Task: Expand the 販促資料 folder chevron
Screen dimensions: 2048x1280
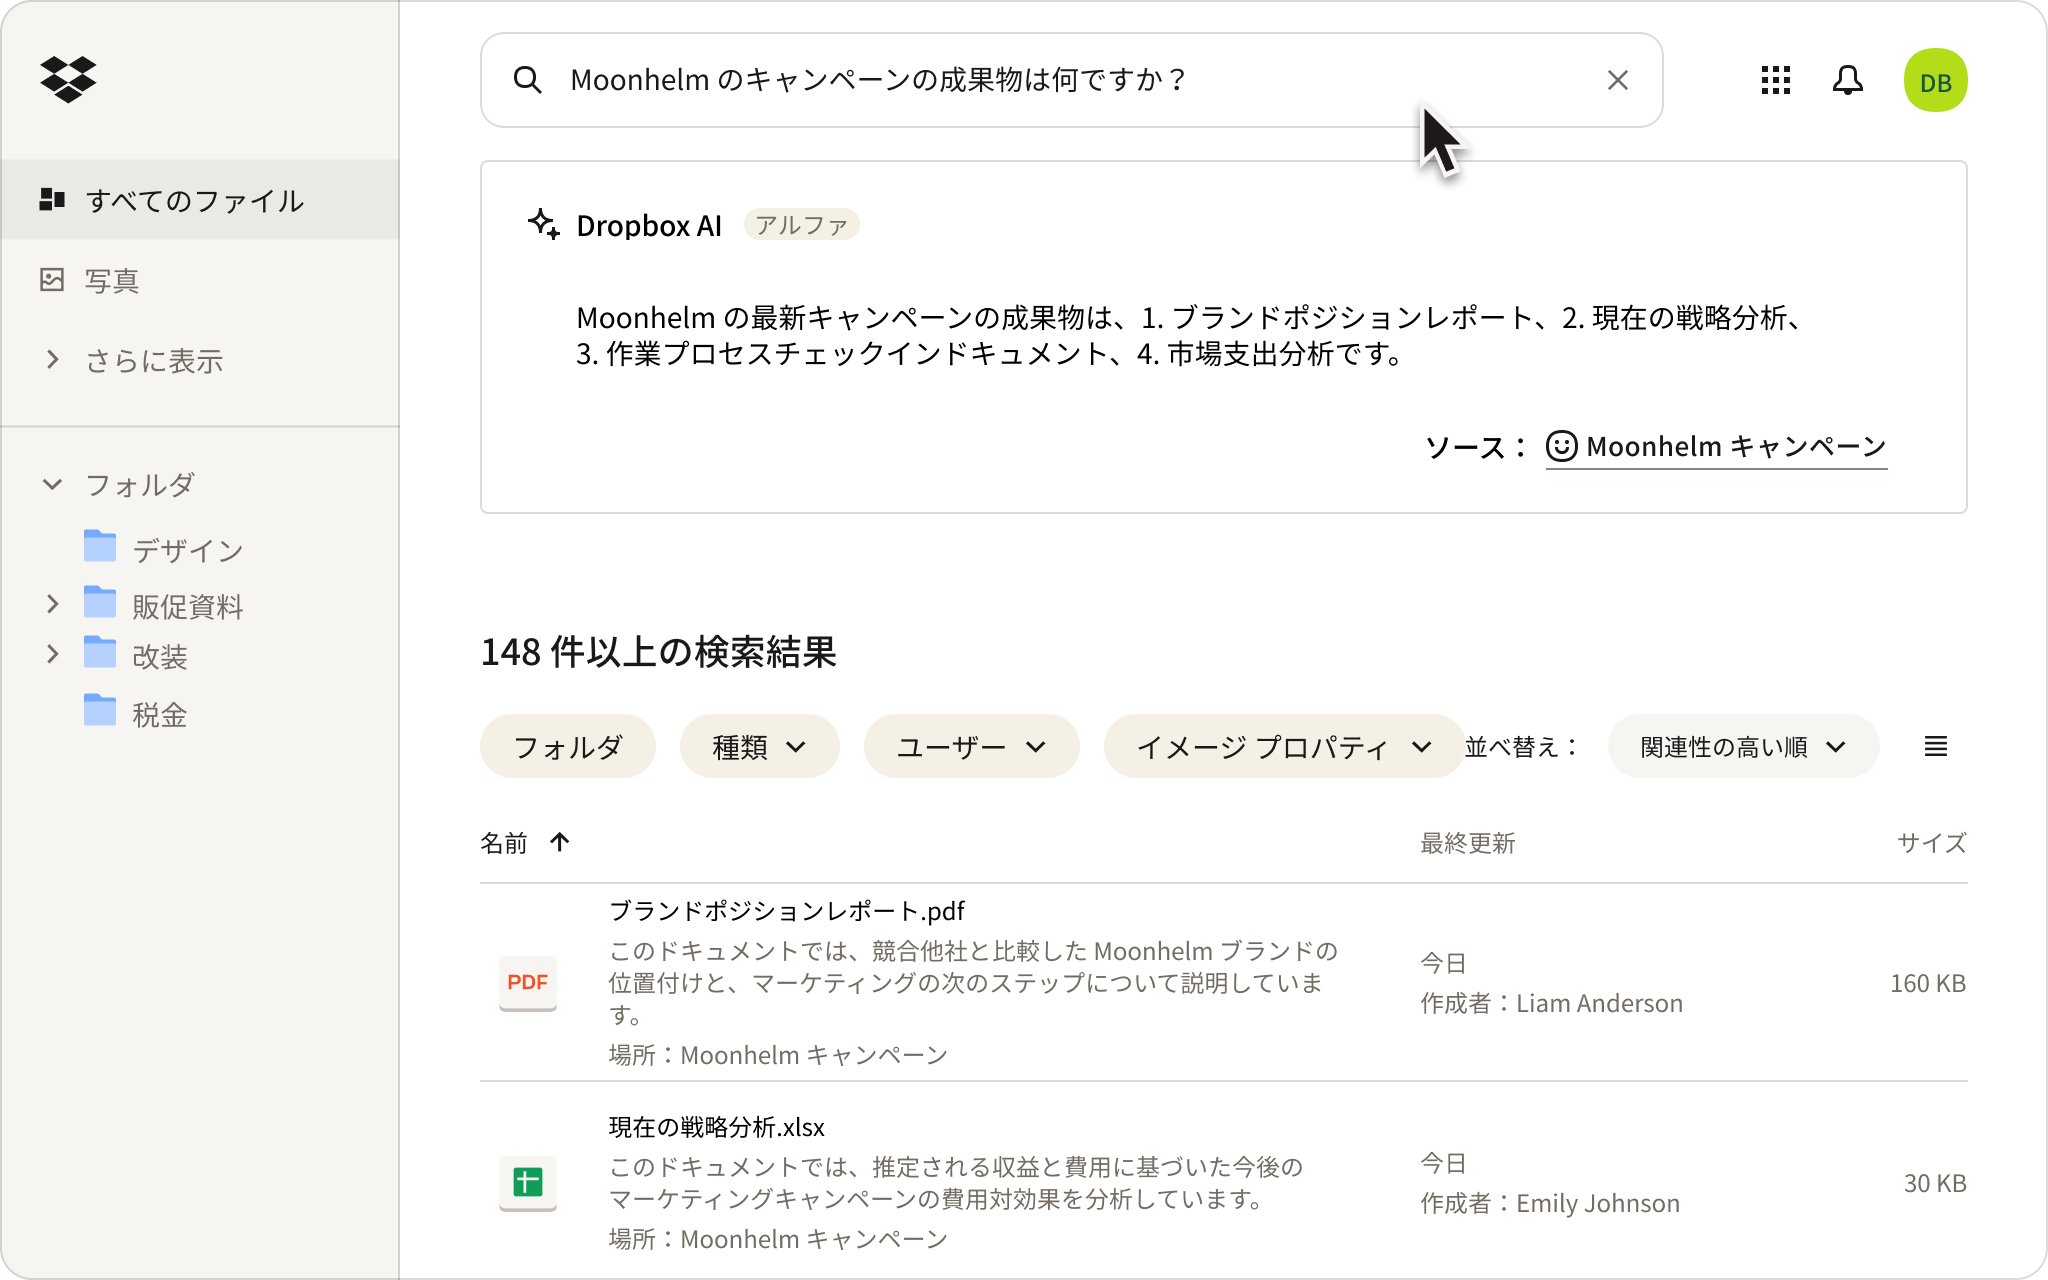Action: [53, 604]
